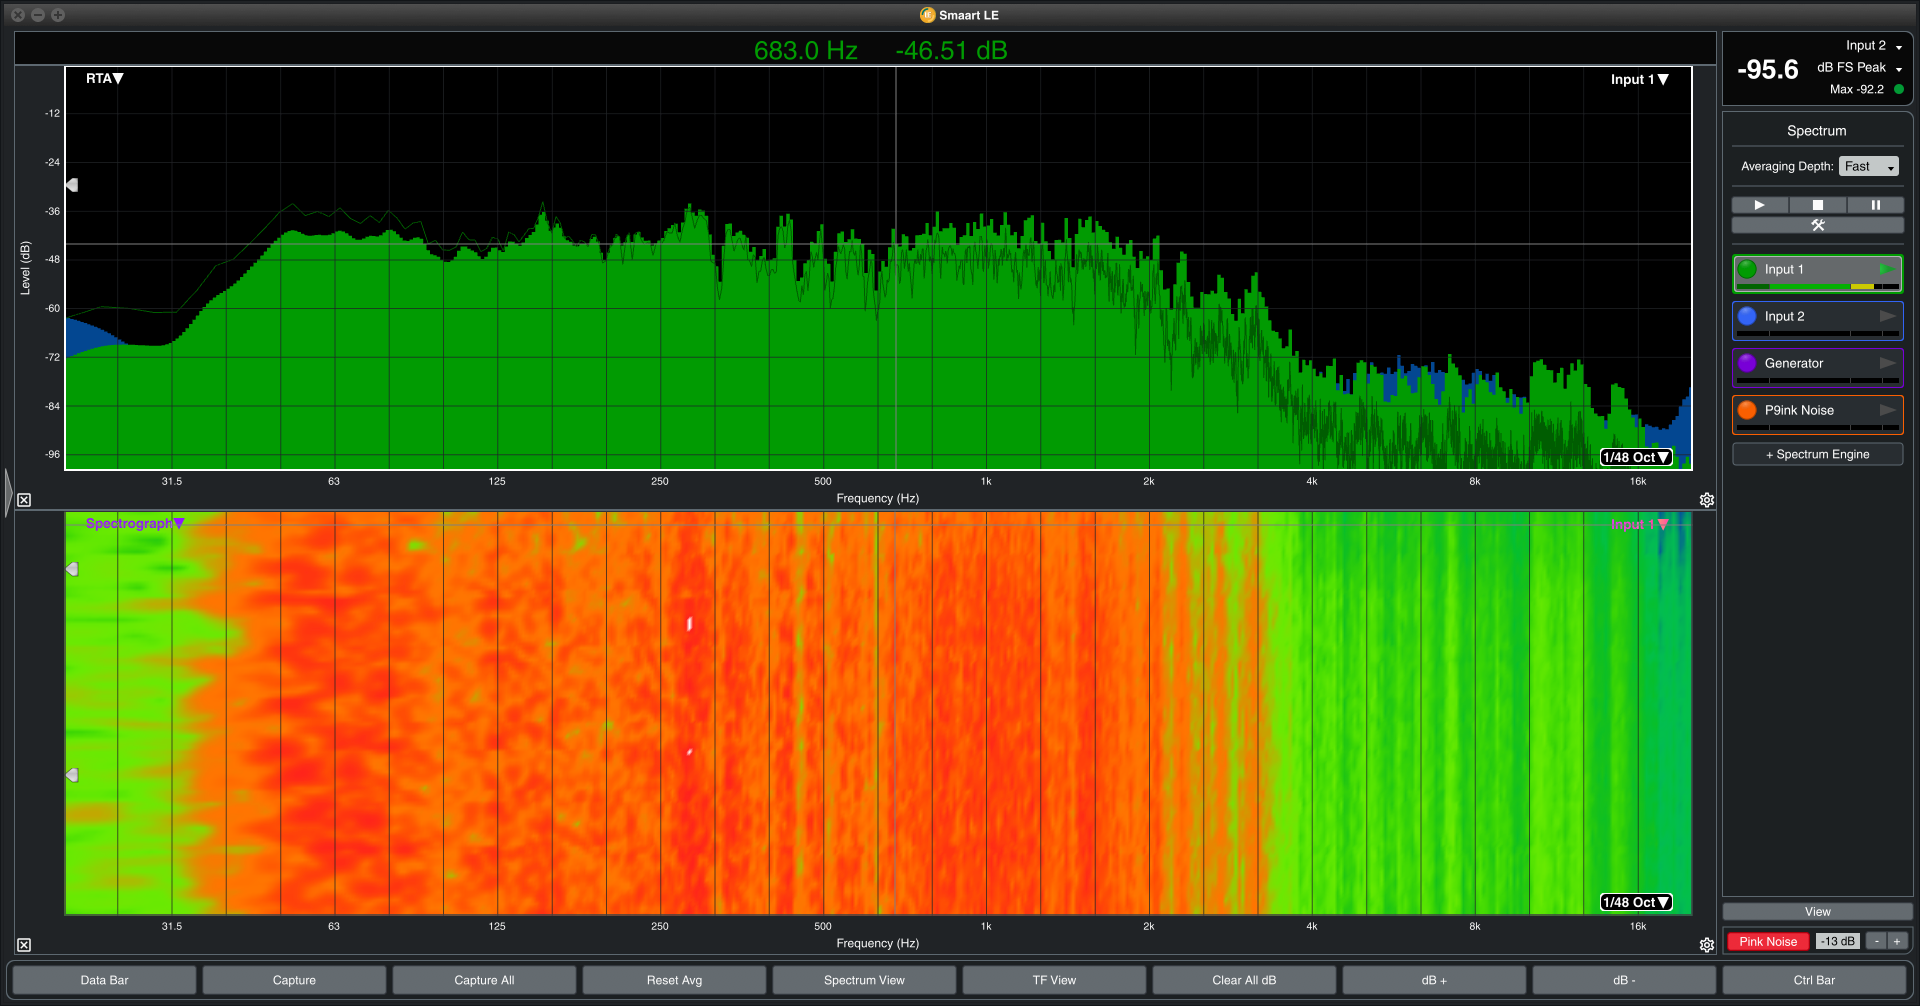This screenshot has width=1920, height=1006.
Task: Click the dB + button
Action: pos(1434,980)
